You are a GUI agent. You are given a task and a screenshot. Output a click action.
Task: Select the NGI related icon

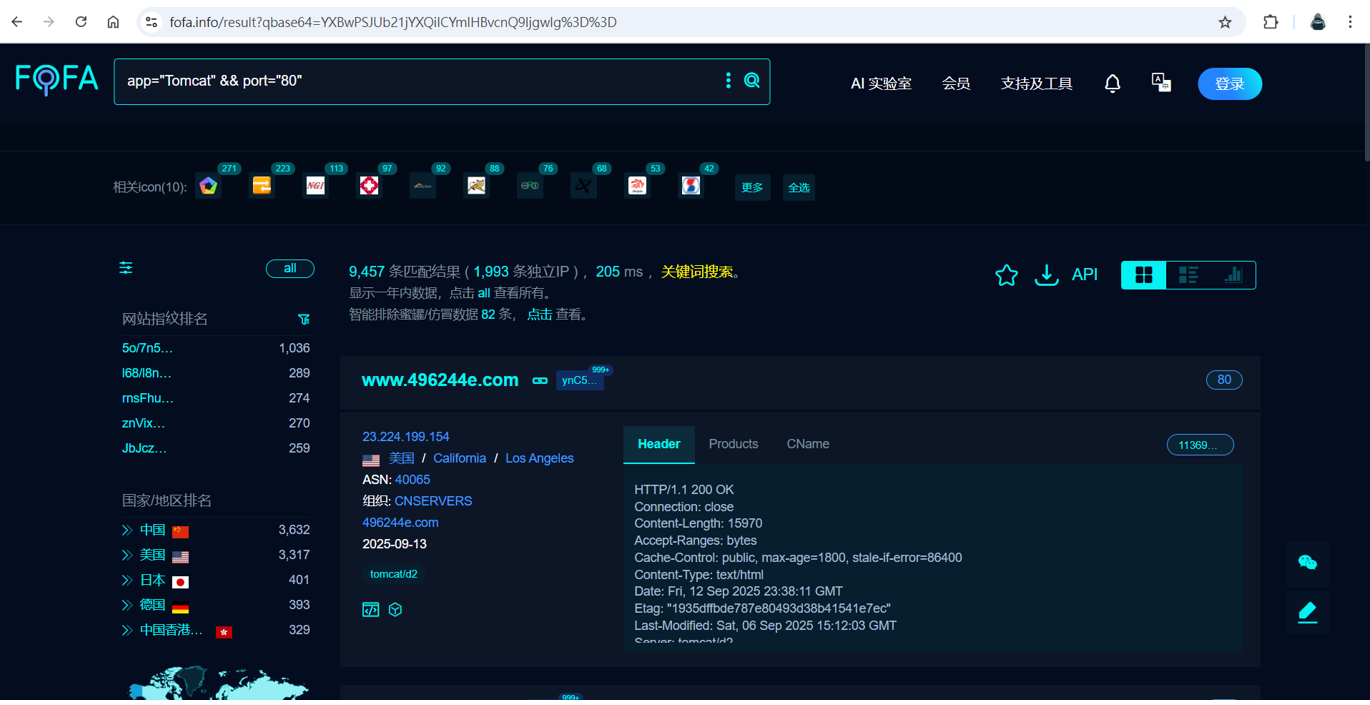tap(315, 186)
